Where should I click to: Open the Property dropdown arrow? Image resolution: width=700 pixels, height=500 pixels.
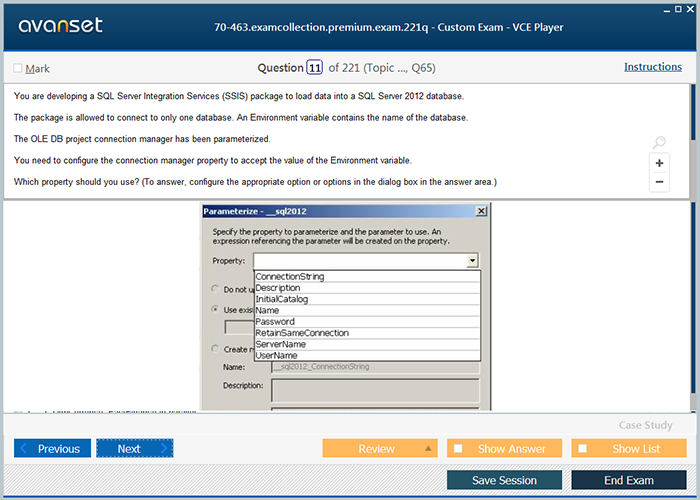pyautogui.click(x=472, y=260)
